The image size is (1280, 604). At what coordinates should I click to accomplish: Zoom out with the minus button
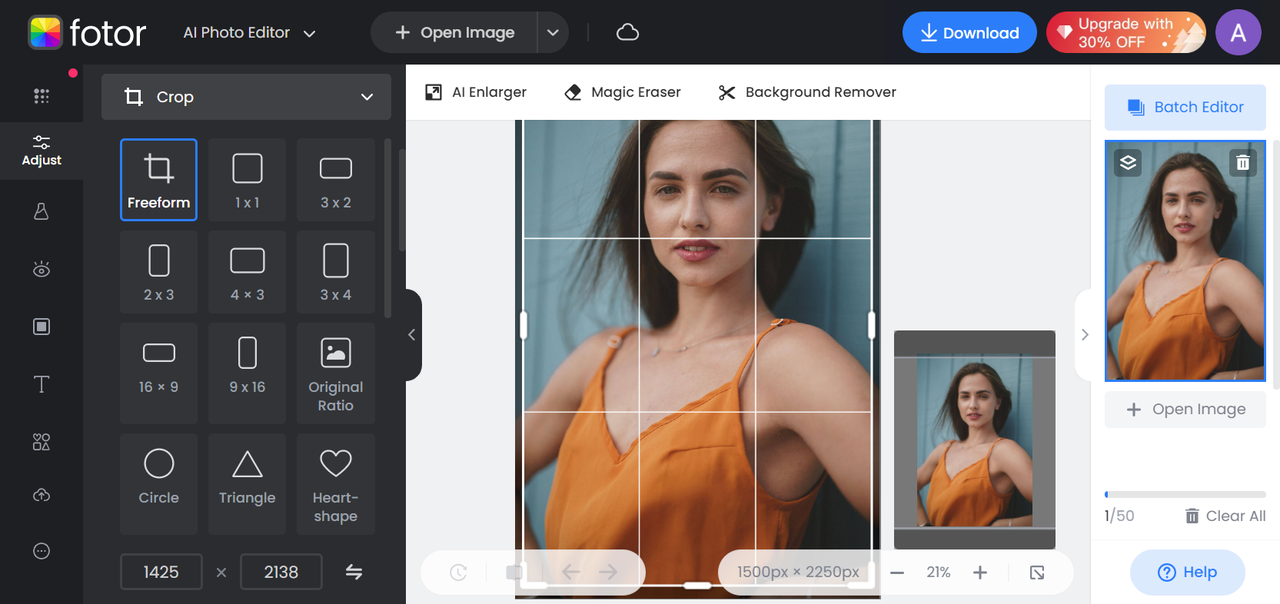tap(897, 573)
